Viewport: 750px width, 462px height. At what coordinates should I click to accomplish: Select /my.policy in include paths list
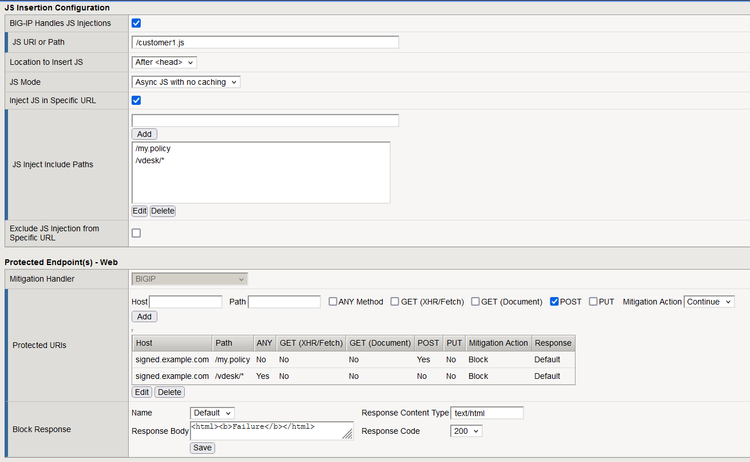coord(153,148)
